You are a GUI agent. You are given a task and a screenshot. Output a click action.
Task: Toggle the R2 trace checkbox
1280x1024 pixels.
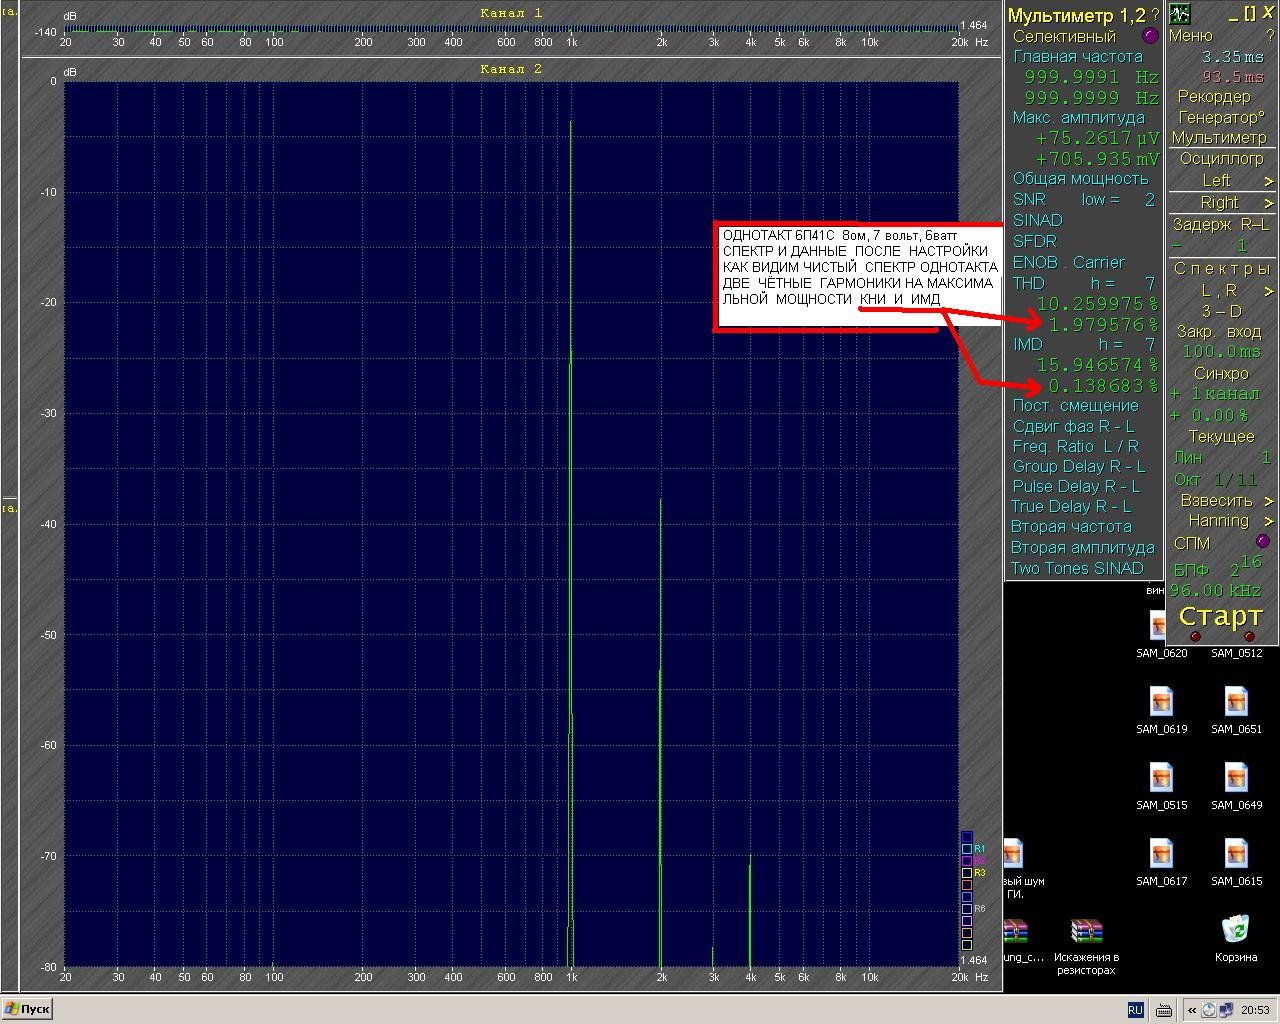(967, 861)
